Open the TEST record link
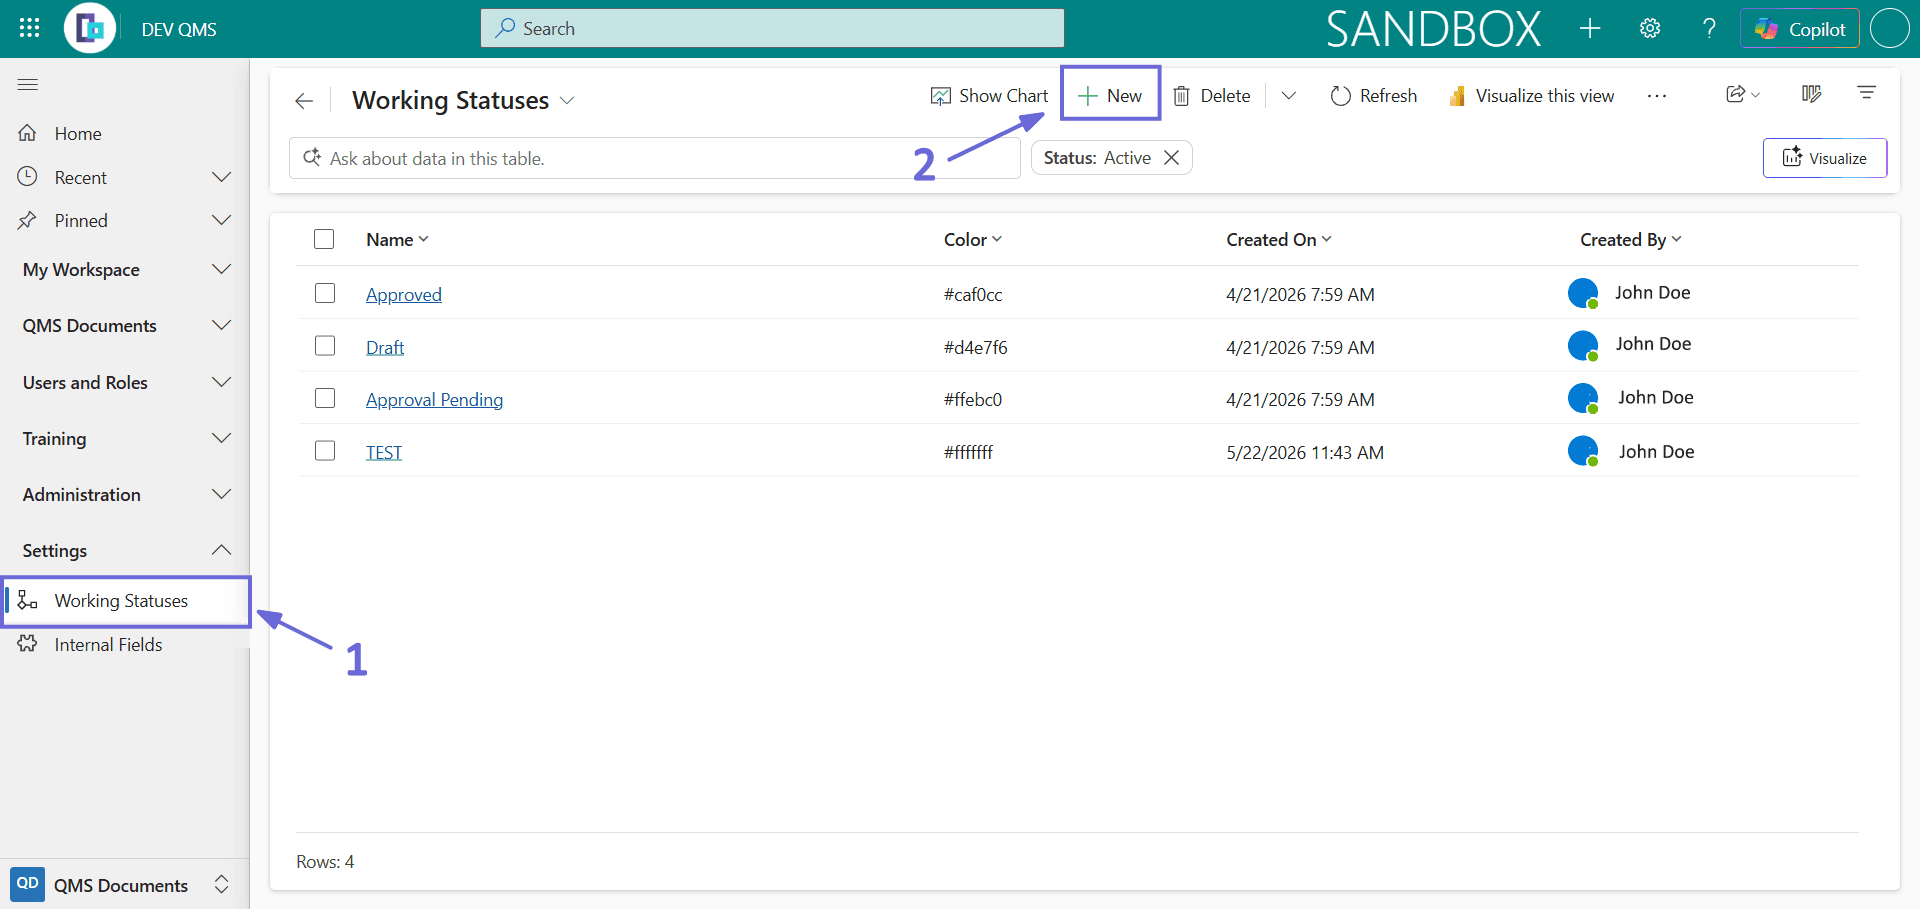This screenshot has width=1920, height=909. coord(384,452)
